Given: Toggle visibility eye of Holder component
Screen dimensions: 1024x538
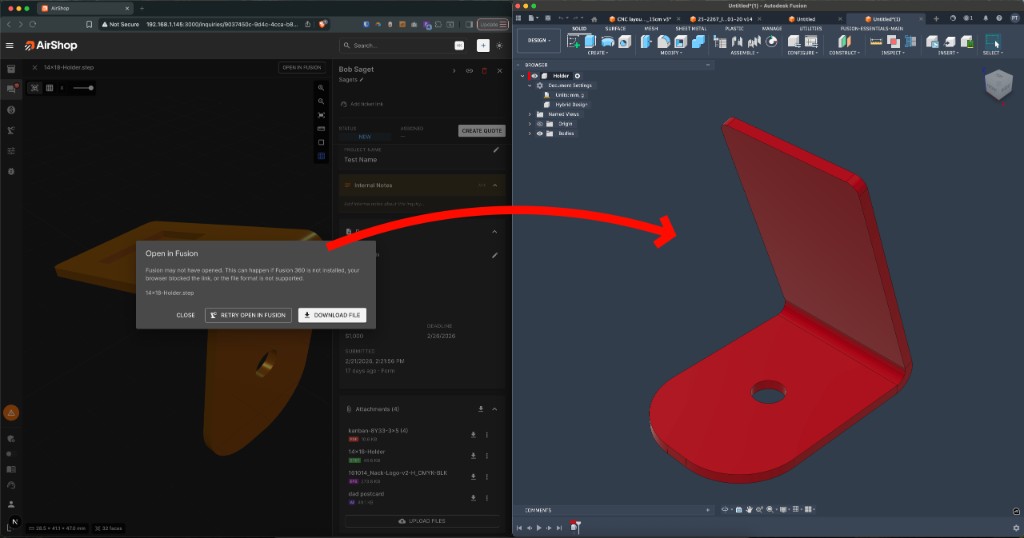Looking at the screenshot, I should (x=534, y=76).
